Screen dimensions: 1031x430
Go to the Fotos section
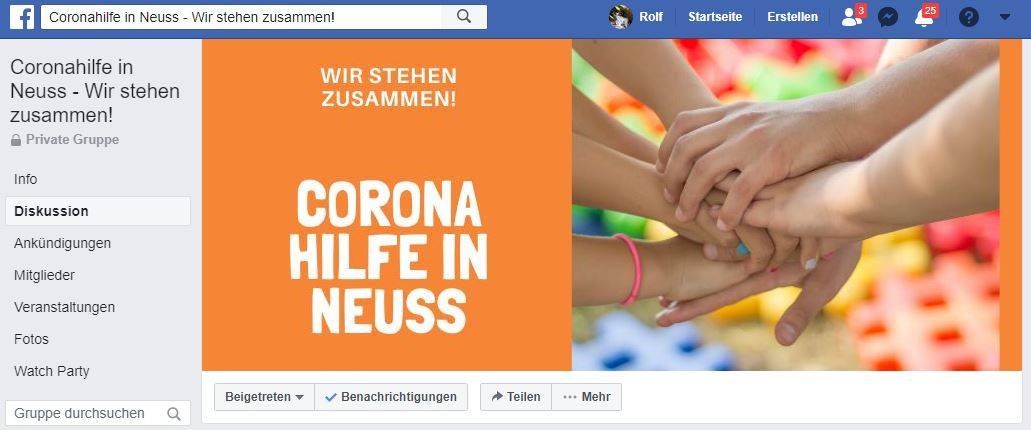pos(32,339)
